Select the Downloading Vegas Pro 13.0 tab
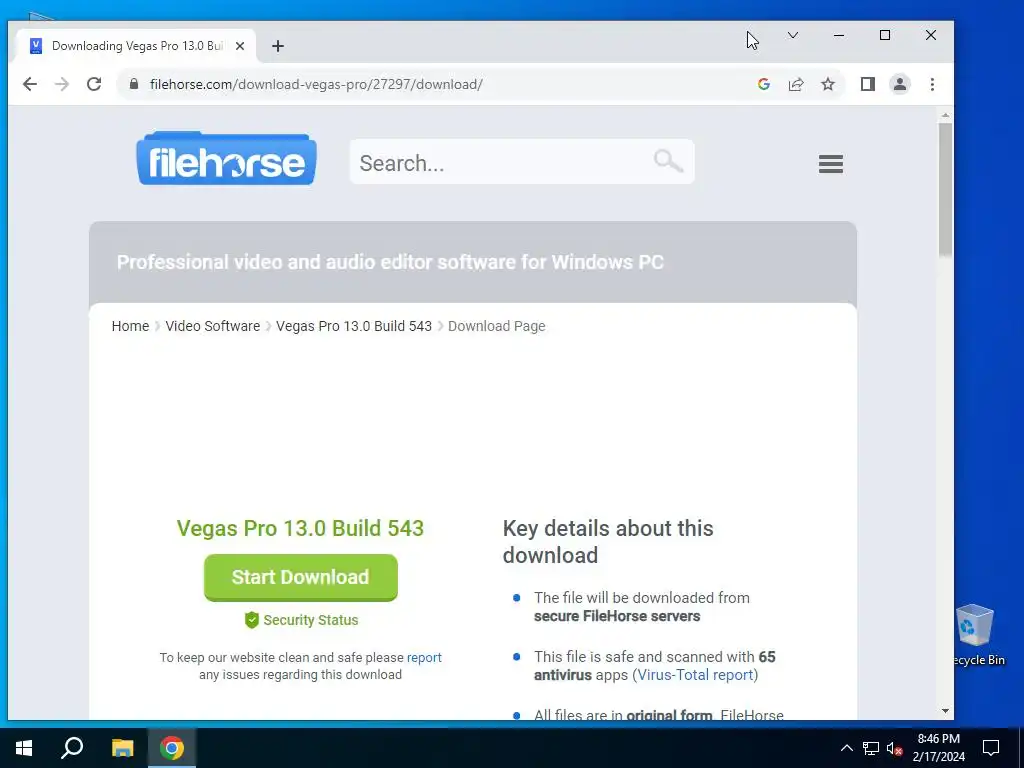 (136, 46)
